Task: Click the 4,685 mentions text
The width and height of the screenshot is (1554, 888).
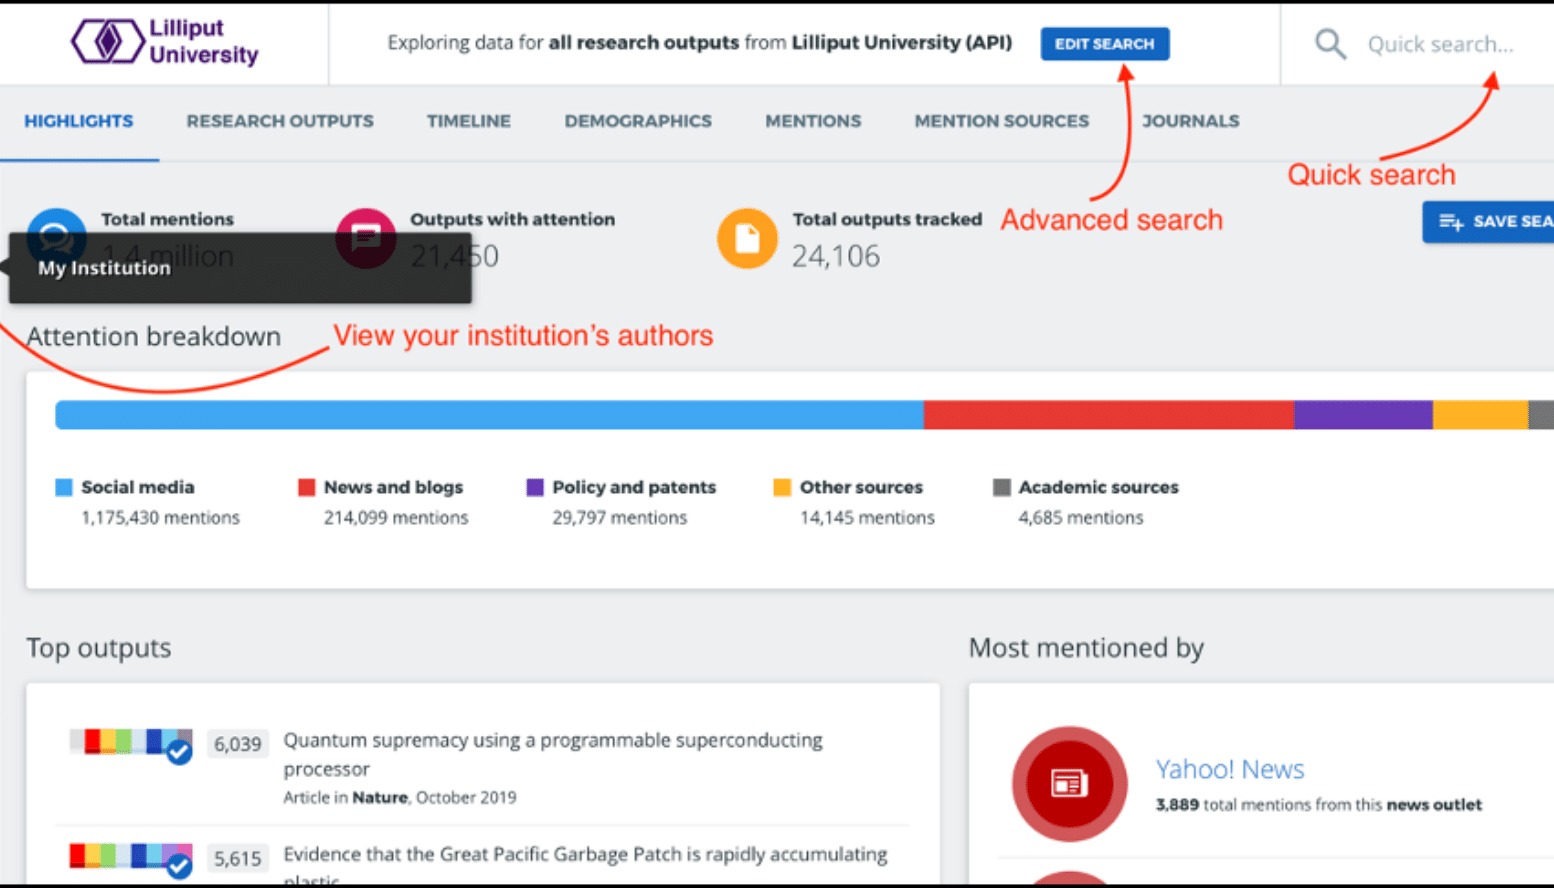Action: click(1081, 517)
